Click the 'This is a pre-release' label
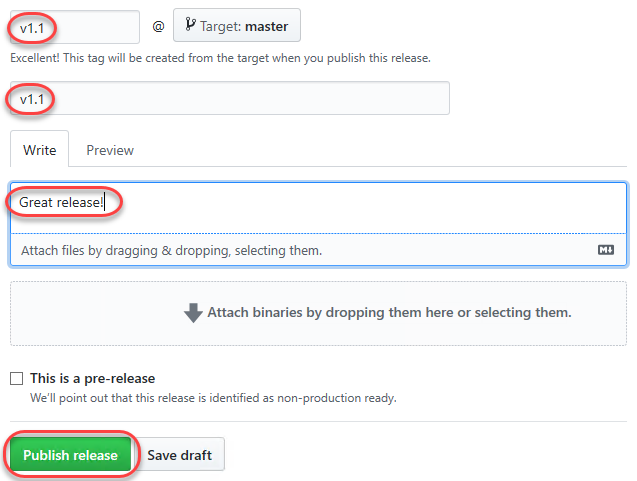The width and height of the screenshot is (637, 481). coord(93,378)
